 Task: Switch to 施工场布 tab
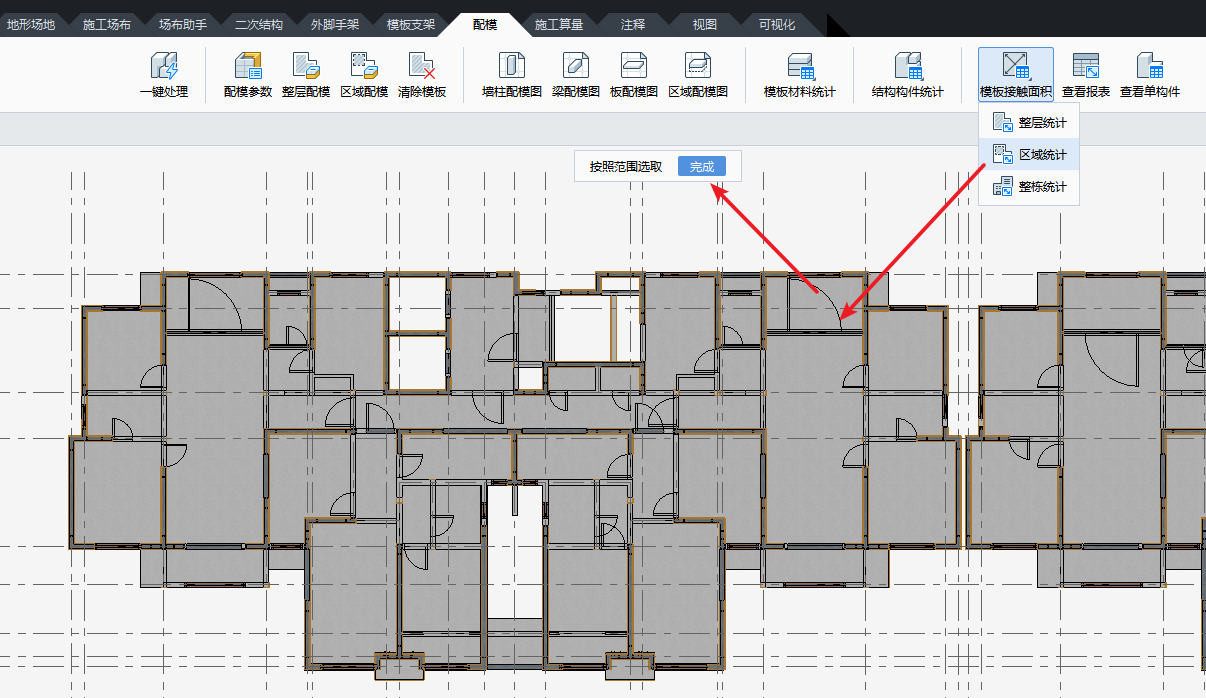tap(107, 24)
